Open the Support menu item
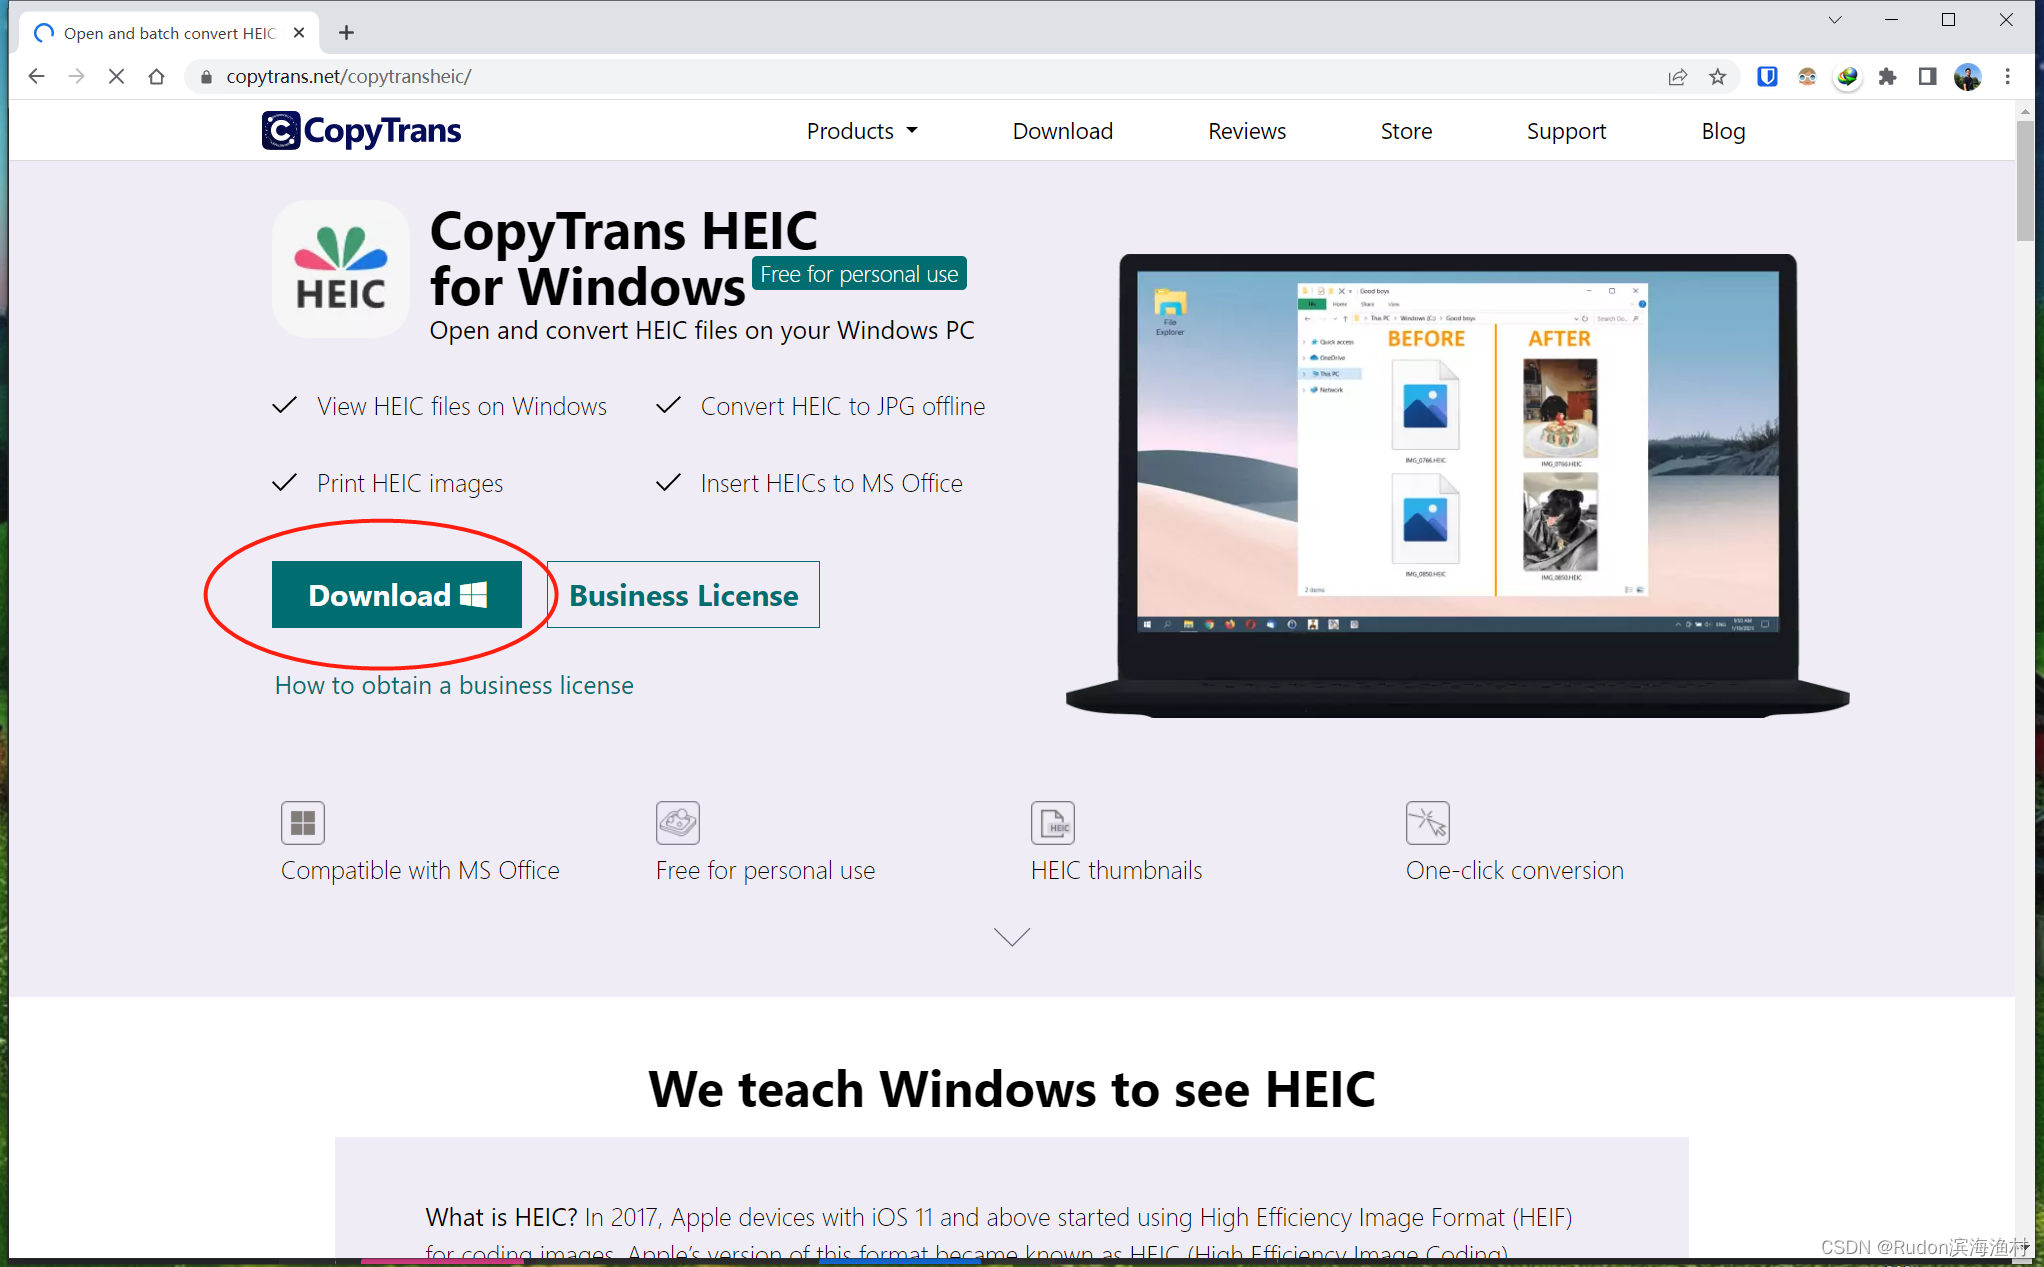 [1565, 131]
